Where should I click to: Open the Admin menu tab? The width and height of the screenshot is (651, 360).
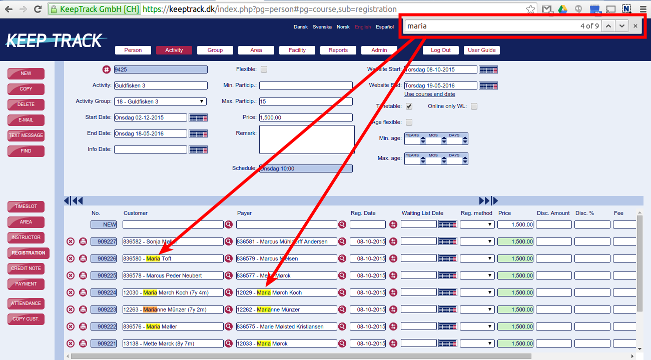379,50
